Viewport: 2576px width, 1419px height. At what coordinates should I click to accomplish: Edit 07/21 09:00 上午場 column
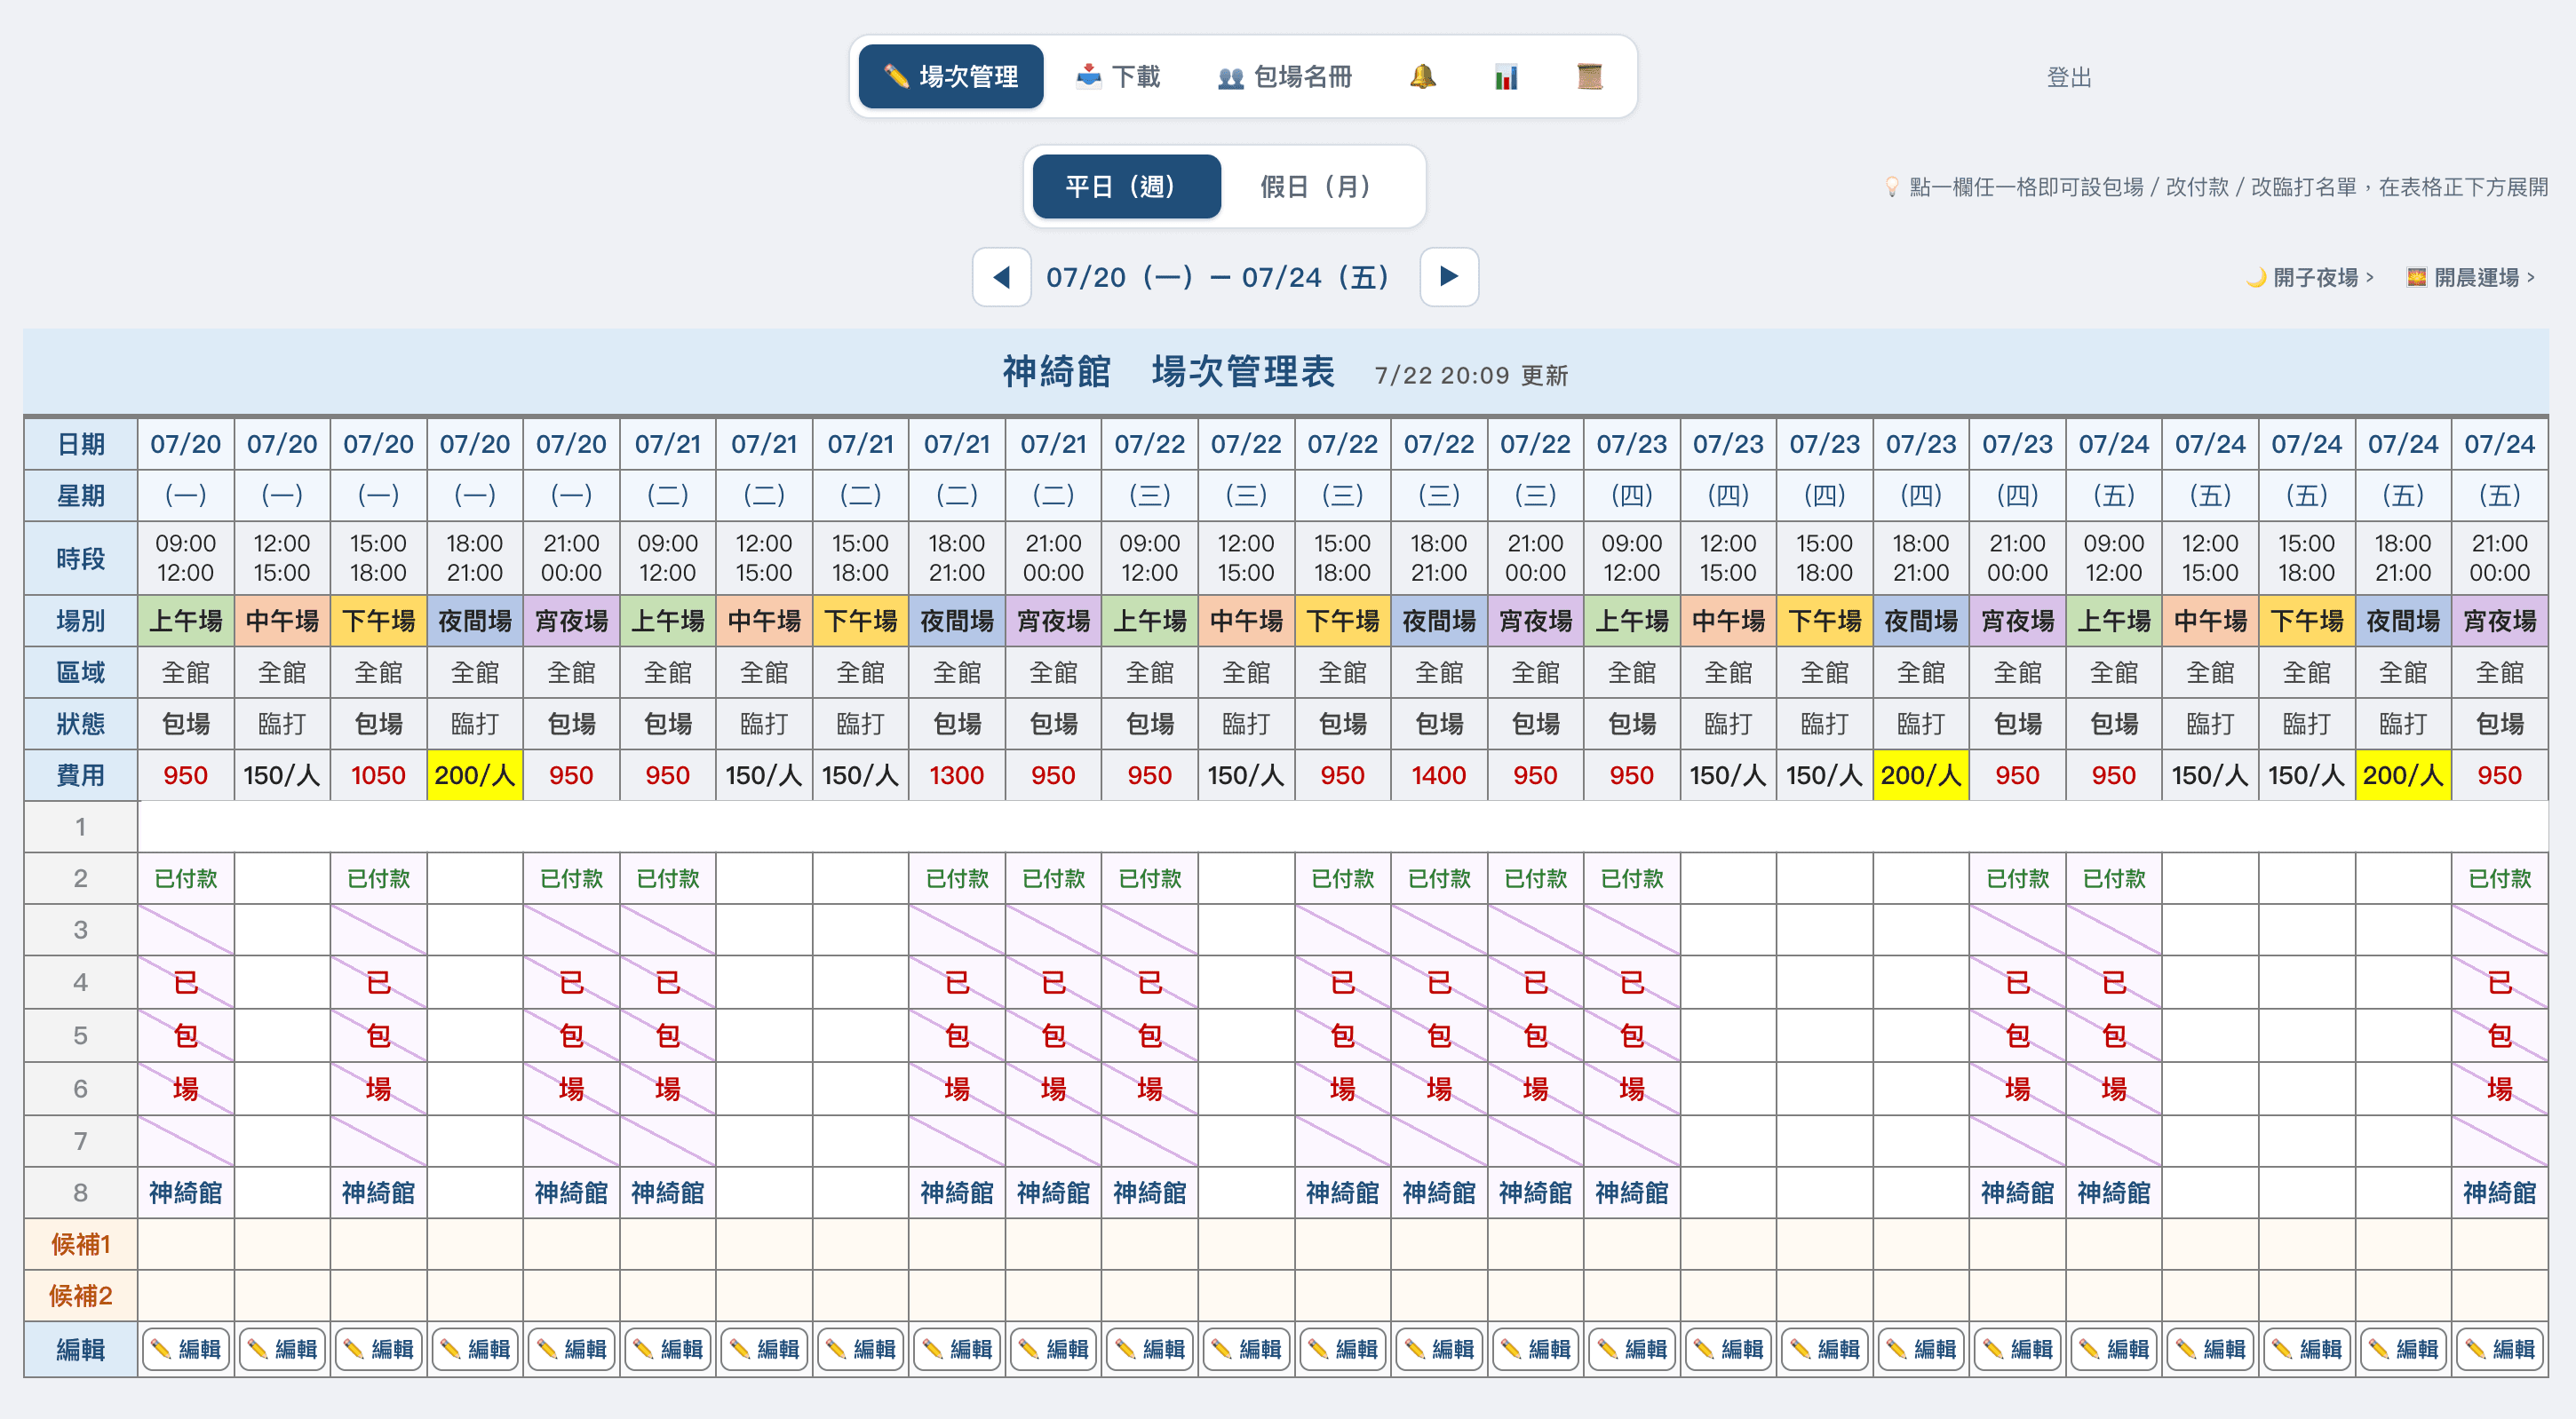668,1349
